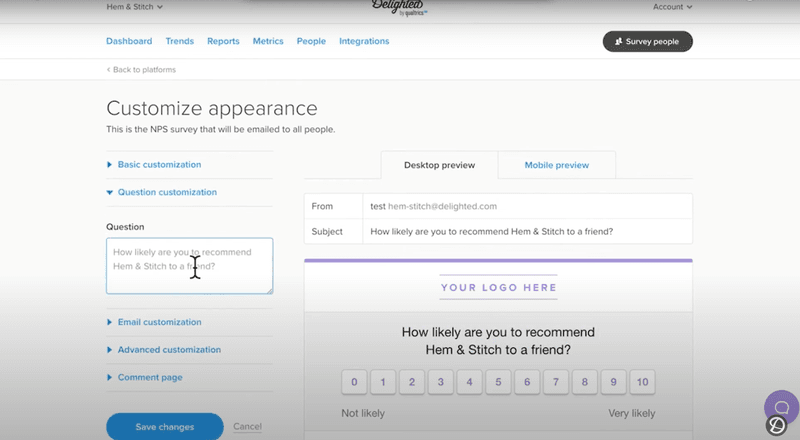Open the People section
The image size is (800, 440).
pyautogui.click(x=311, y=41)
